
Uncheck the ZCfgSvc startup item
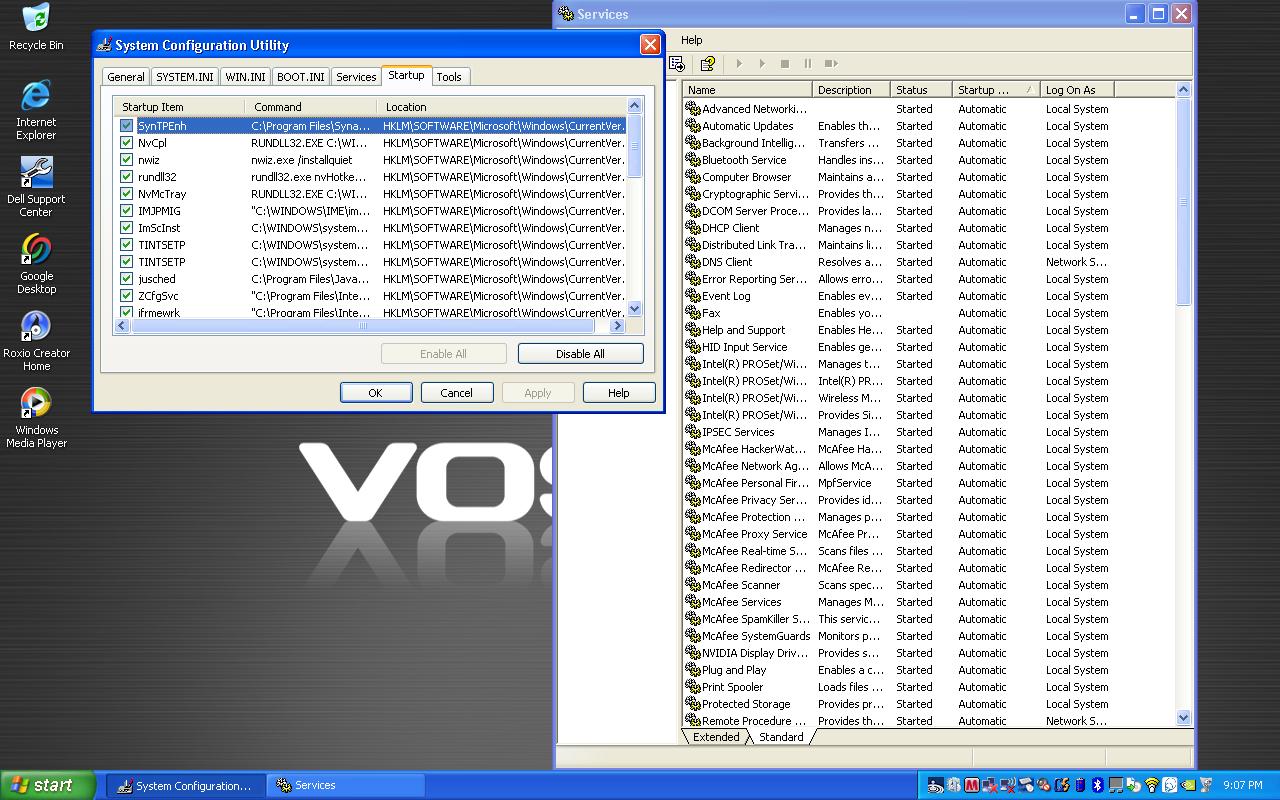(126, 296)
